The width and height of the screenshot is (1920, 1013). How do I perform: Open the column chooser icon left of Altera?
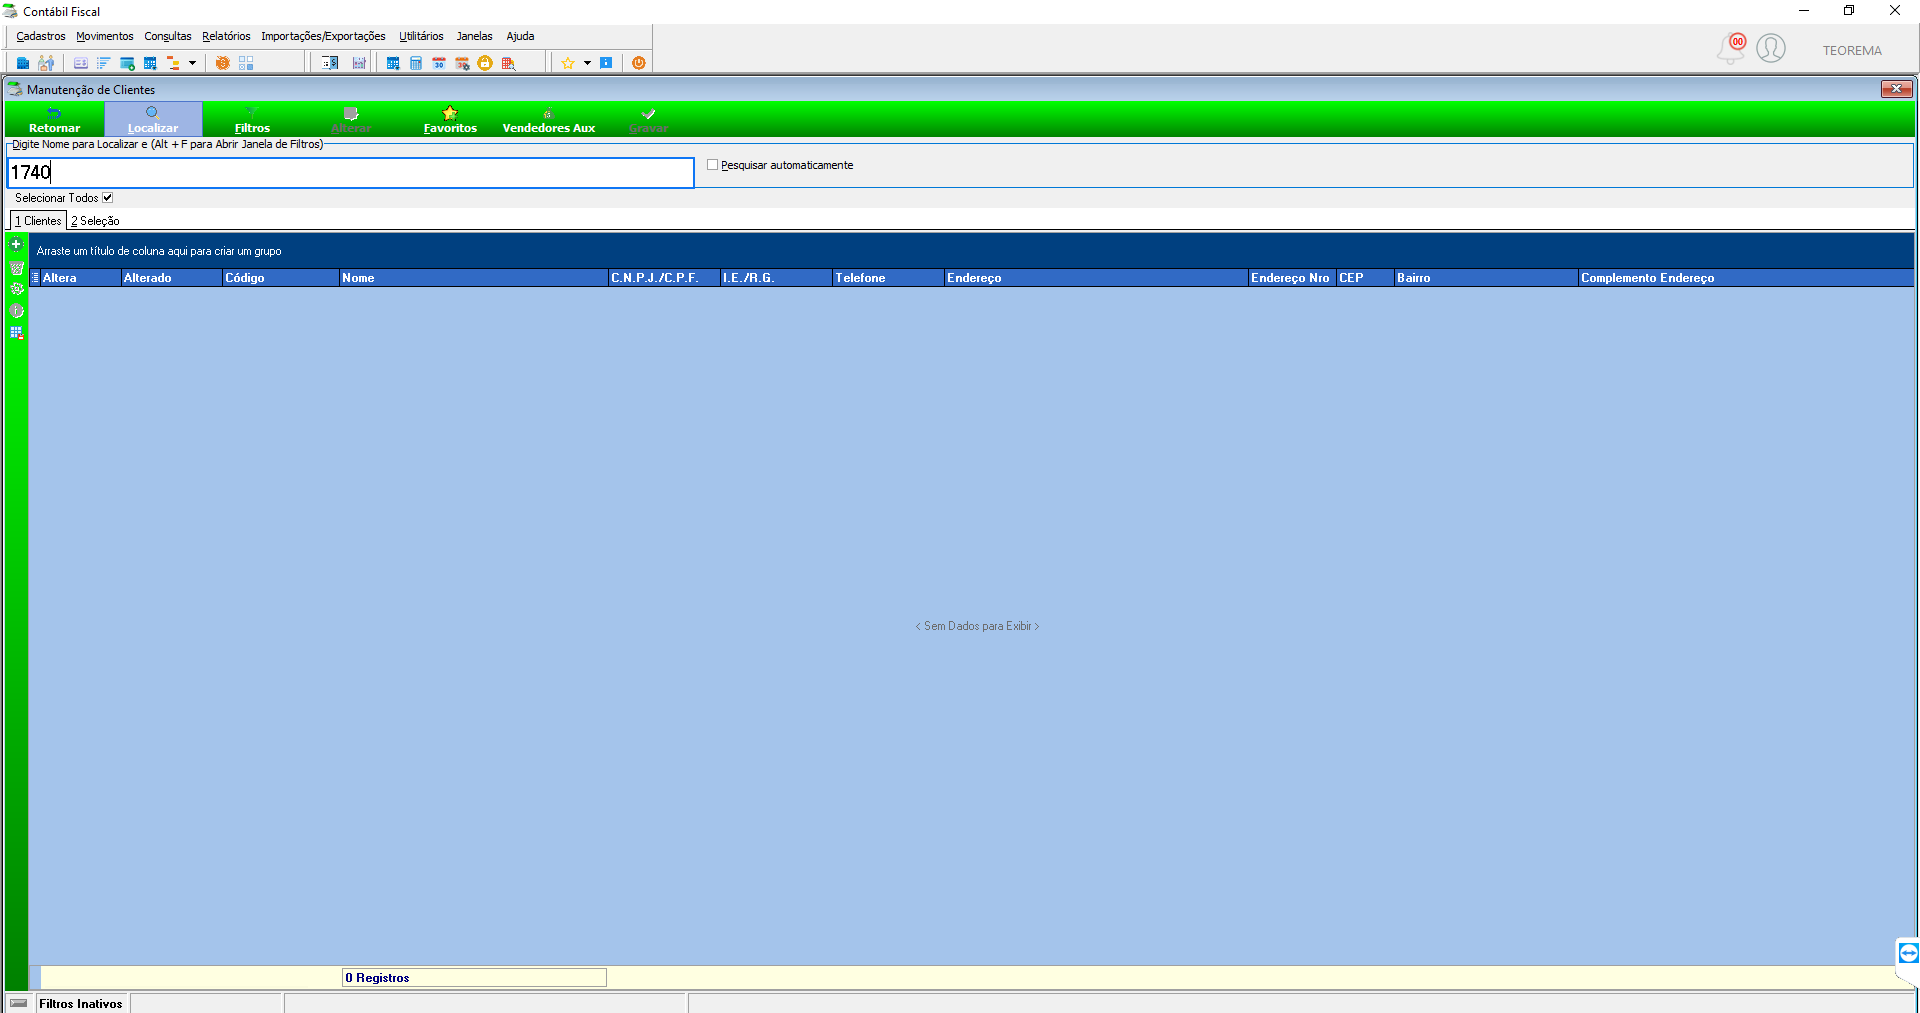click(35, 278)
